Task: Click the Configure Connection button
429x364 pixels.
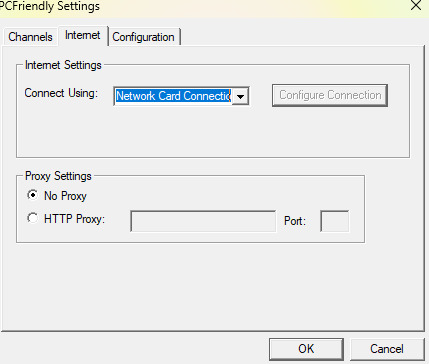Action: click(x=330, y=95)
